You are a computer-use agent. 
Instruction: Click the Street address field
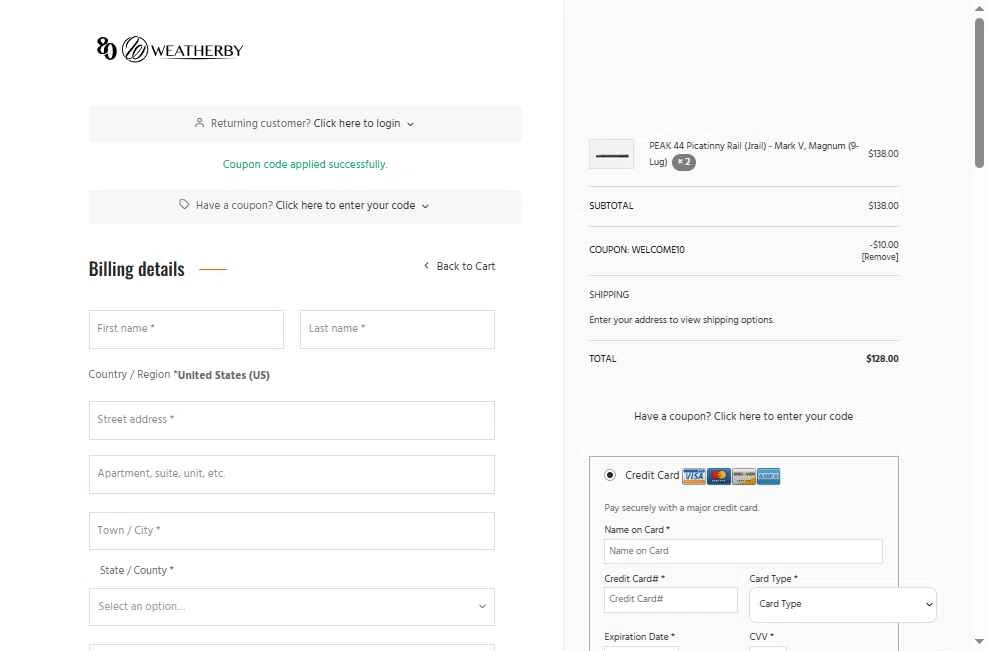point(291,420)
